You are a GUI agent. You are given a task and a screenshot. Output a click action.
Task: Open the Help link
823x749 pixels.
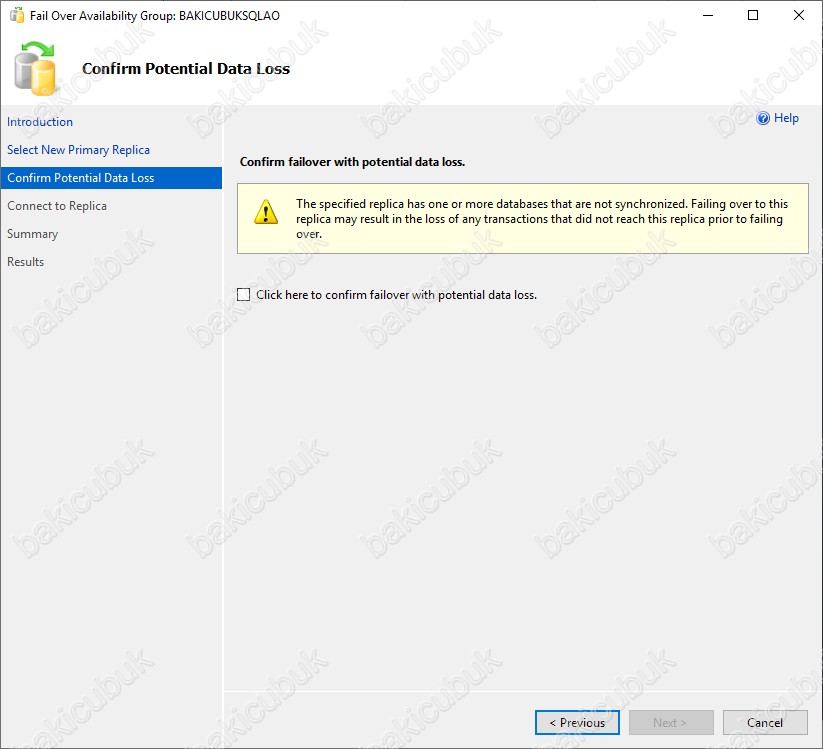point(786,118)
